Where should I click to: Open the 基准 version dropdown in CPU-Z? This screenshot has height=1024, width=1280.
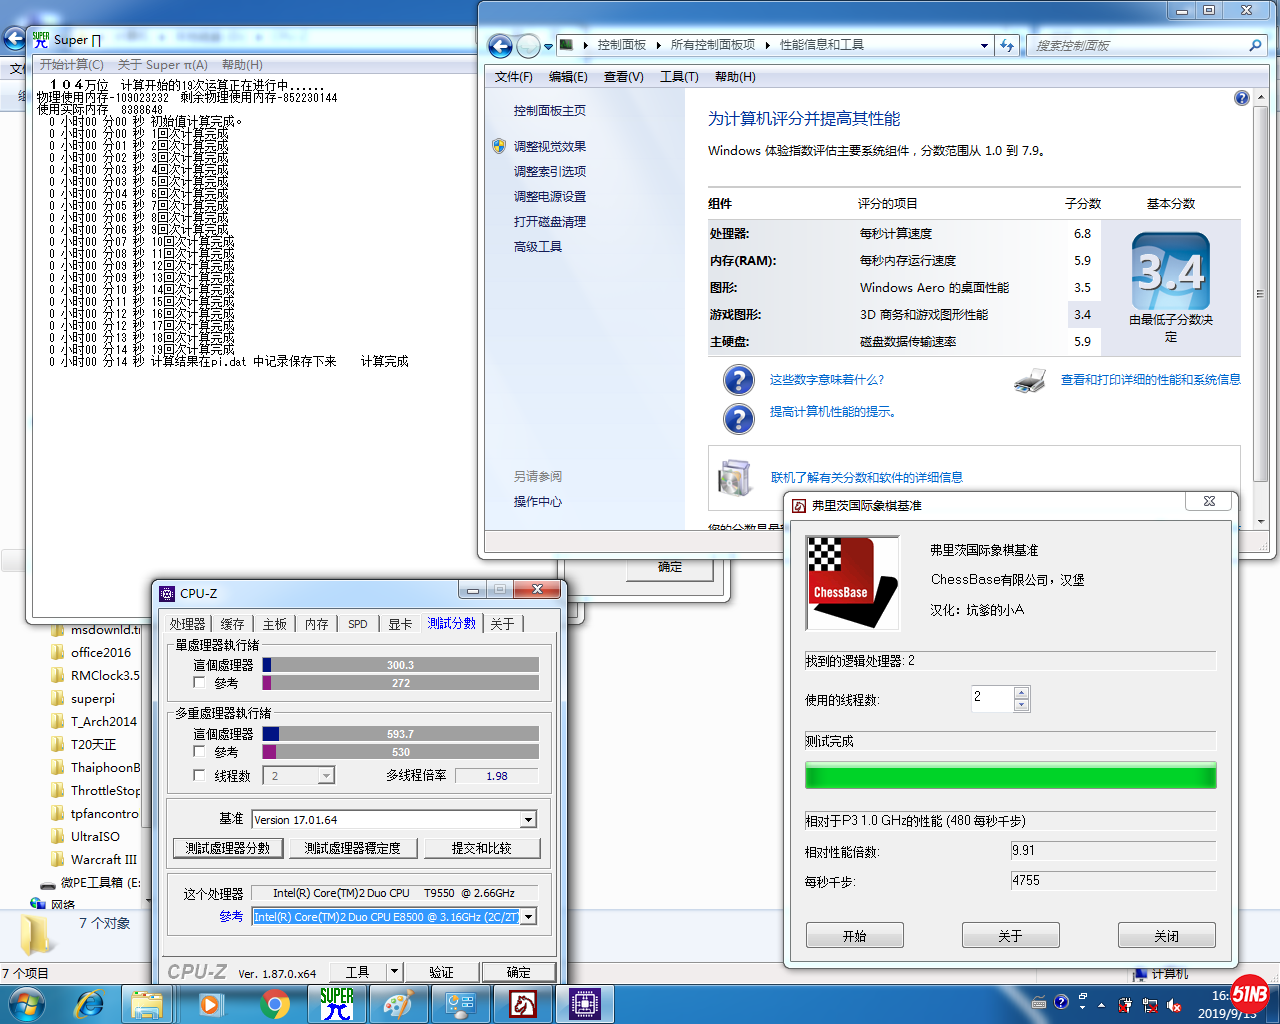tap(528, 820)
